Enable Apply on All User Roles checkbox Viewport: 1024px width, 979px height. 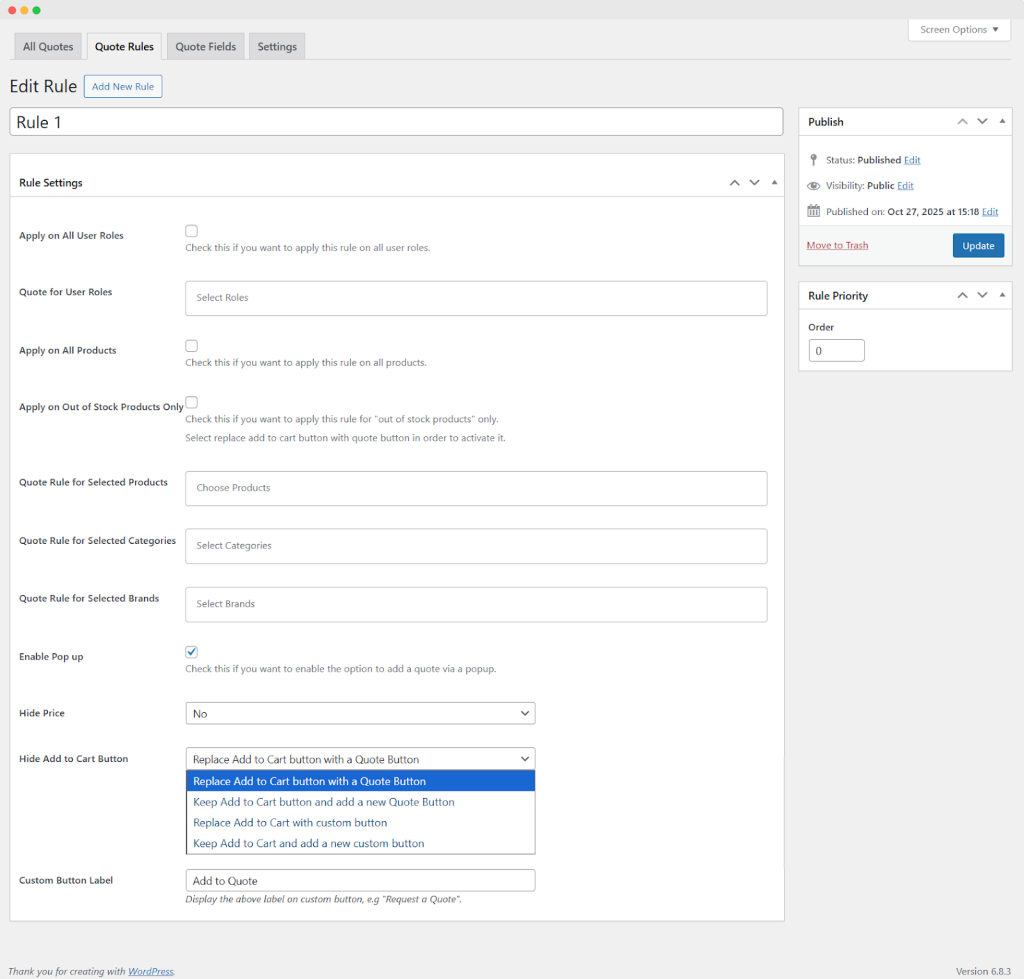pos(191,231)
